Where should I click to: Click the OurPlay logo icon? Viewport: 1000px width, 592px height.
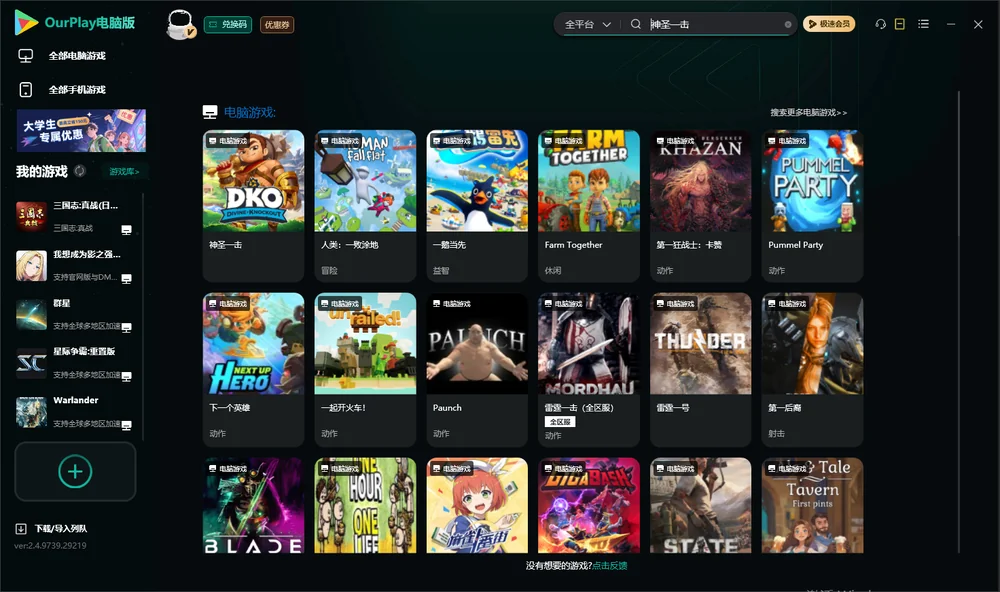(x=26, y=23)
